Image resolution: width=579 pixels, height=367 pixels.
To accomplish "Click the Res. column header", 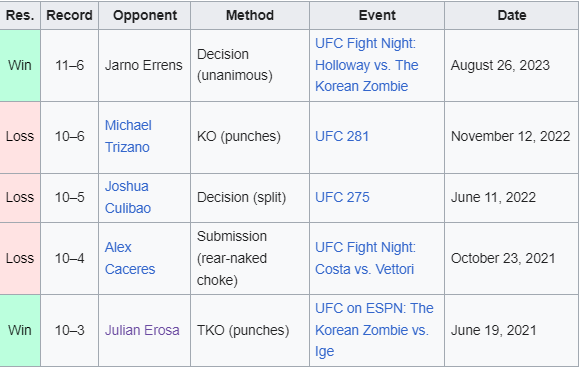I will 20,15.
